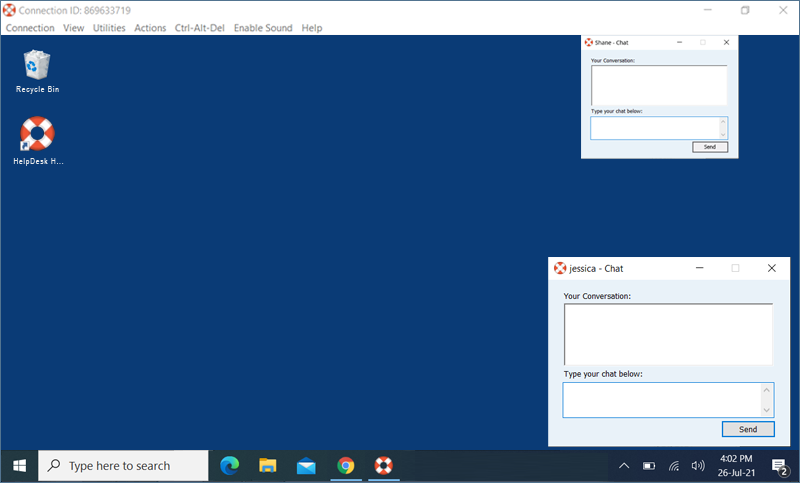The image size is (800, 483).
Task: Open the Recycle Bin desktop icon
Action: click(37, 66)
